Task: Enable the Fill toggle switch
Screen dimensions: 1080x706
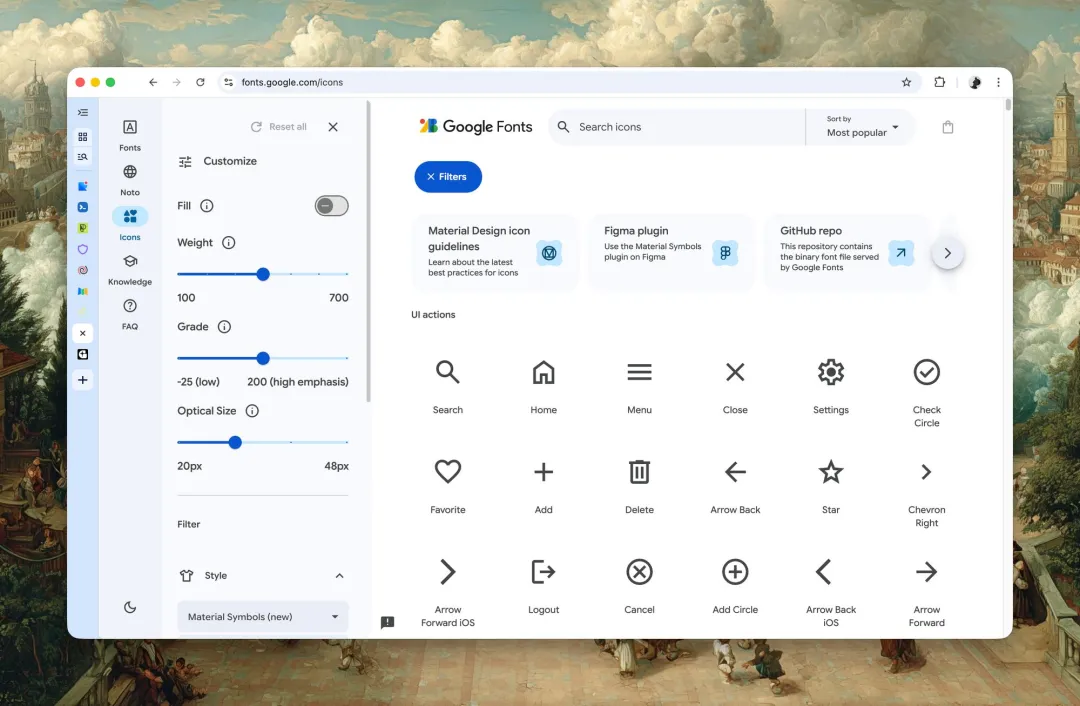Action: coord(331,206)
